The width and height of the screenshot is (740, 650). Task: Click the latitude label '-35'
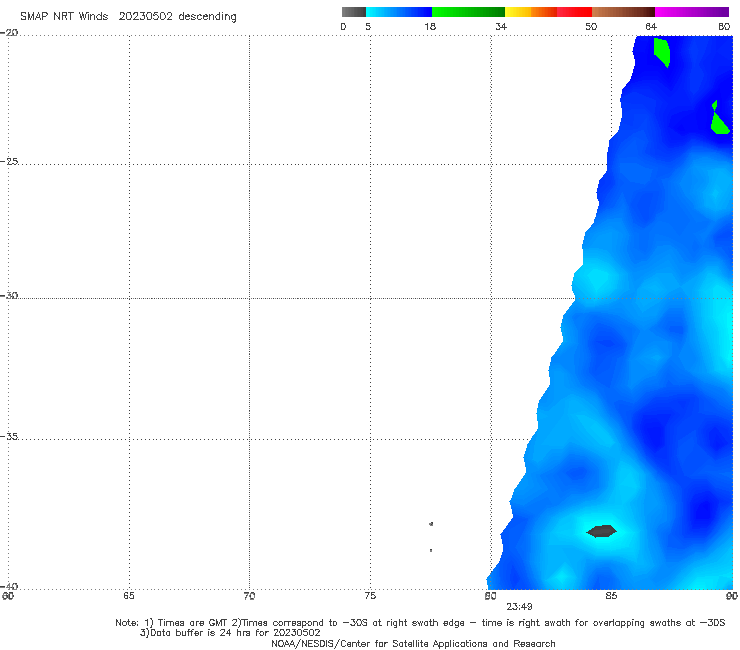click(x=9, y=436)
